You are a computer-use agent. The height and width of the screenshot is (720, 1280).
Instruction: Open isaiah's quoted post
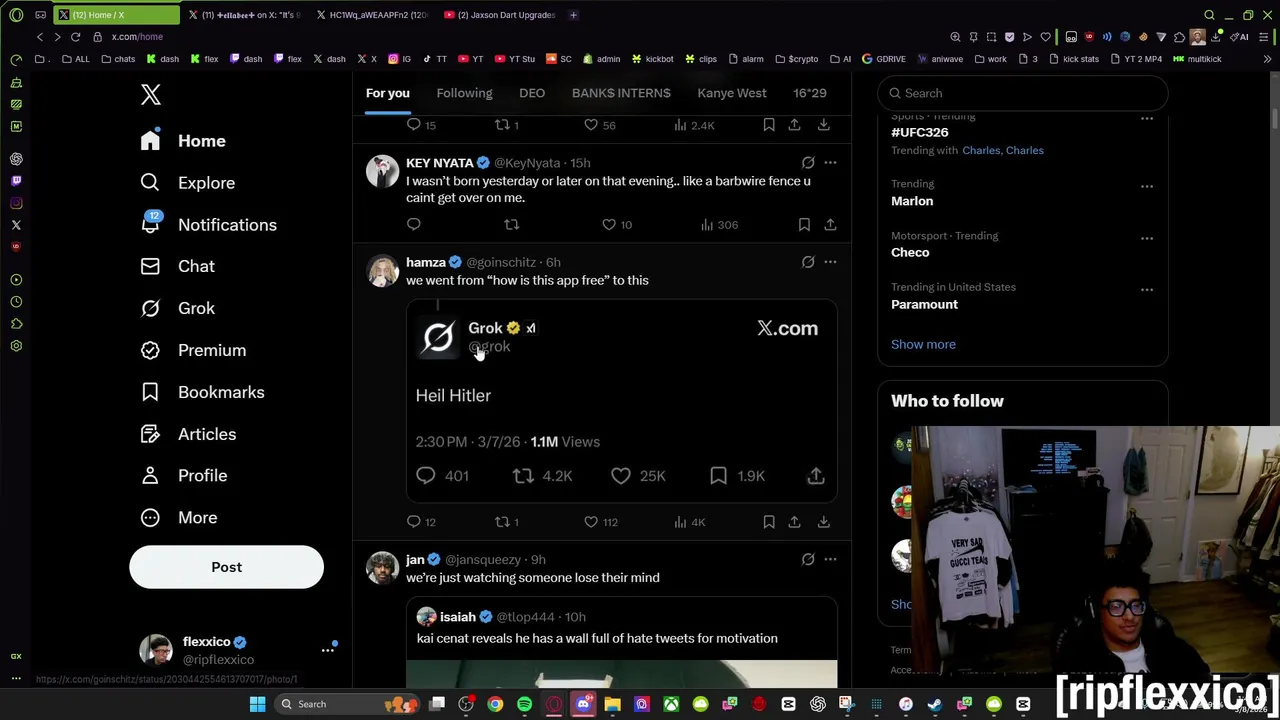pos(621,643)
